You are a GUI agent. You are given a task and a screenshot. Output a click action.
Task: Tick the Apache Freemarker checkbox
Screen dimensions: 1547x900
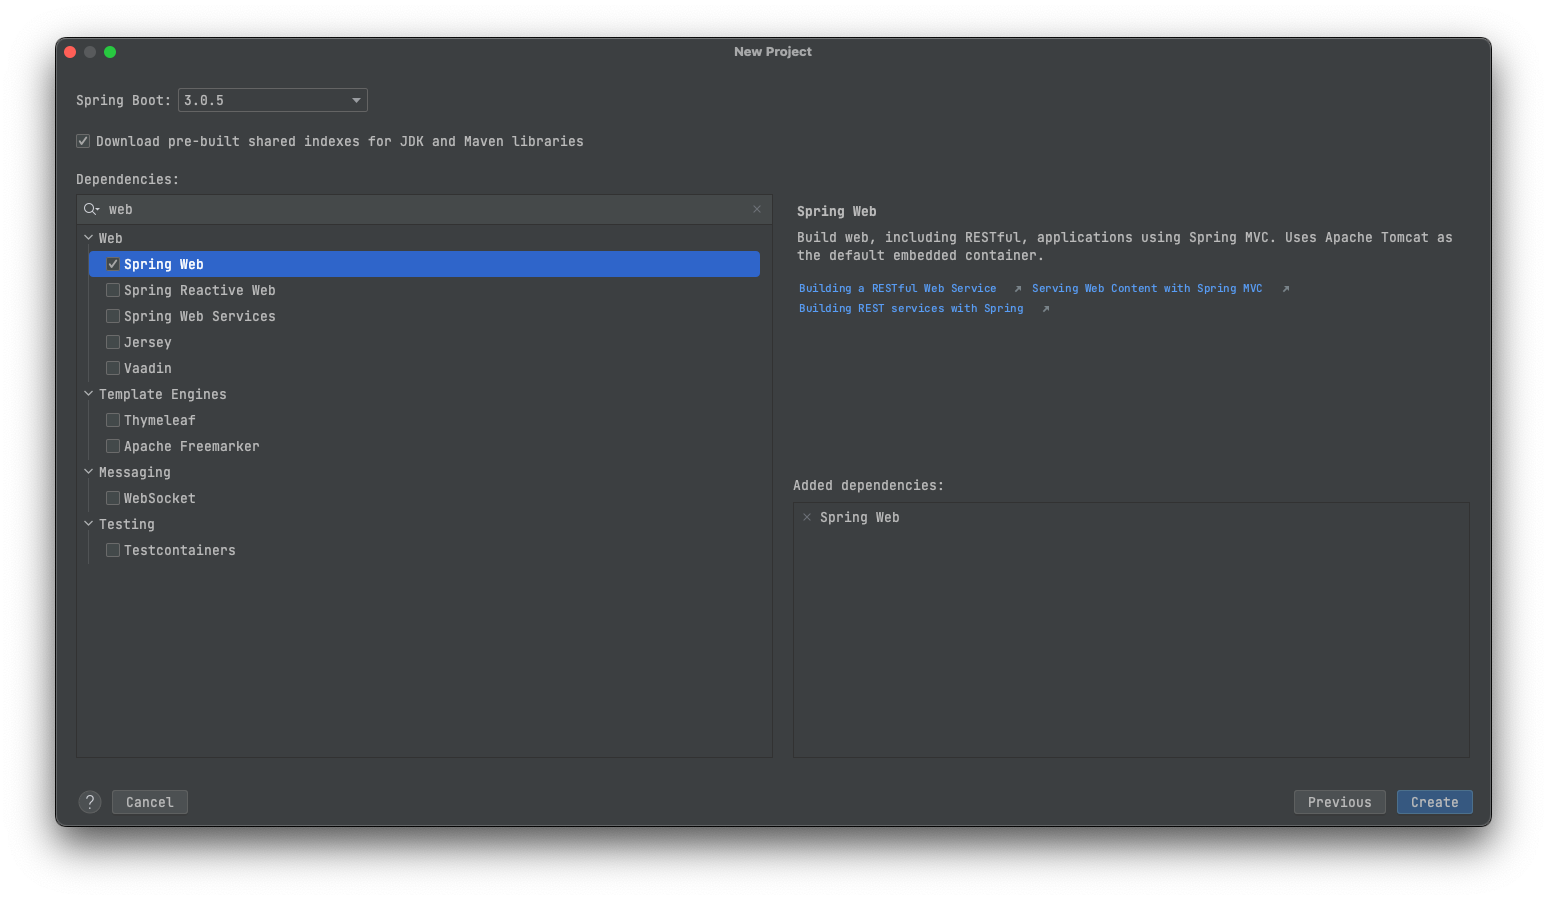[x=113, y=446]
